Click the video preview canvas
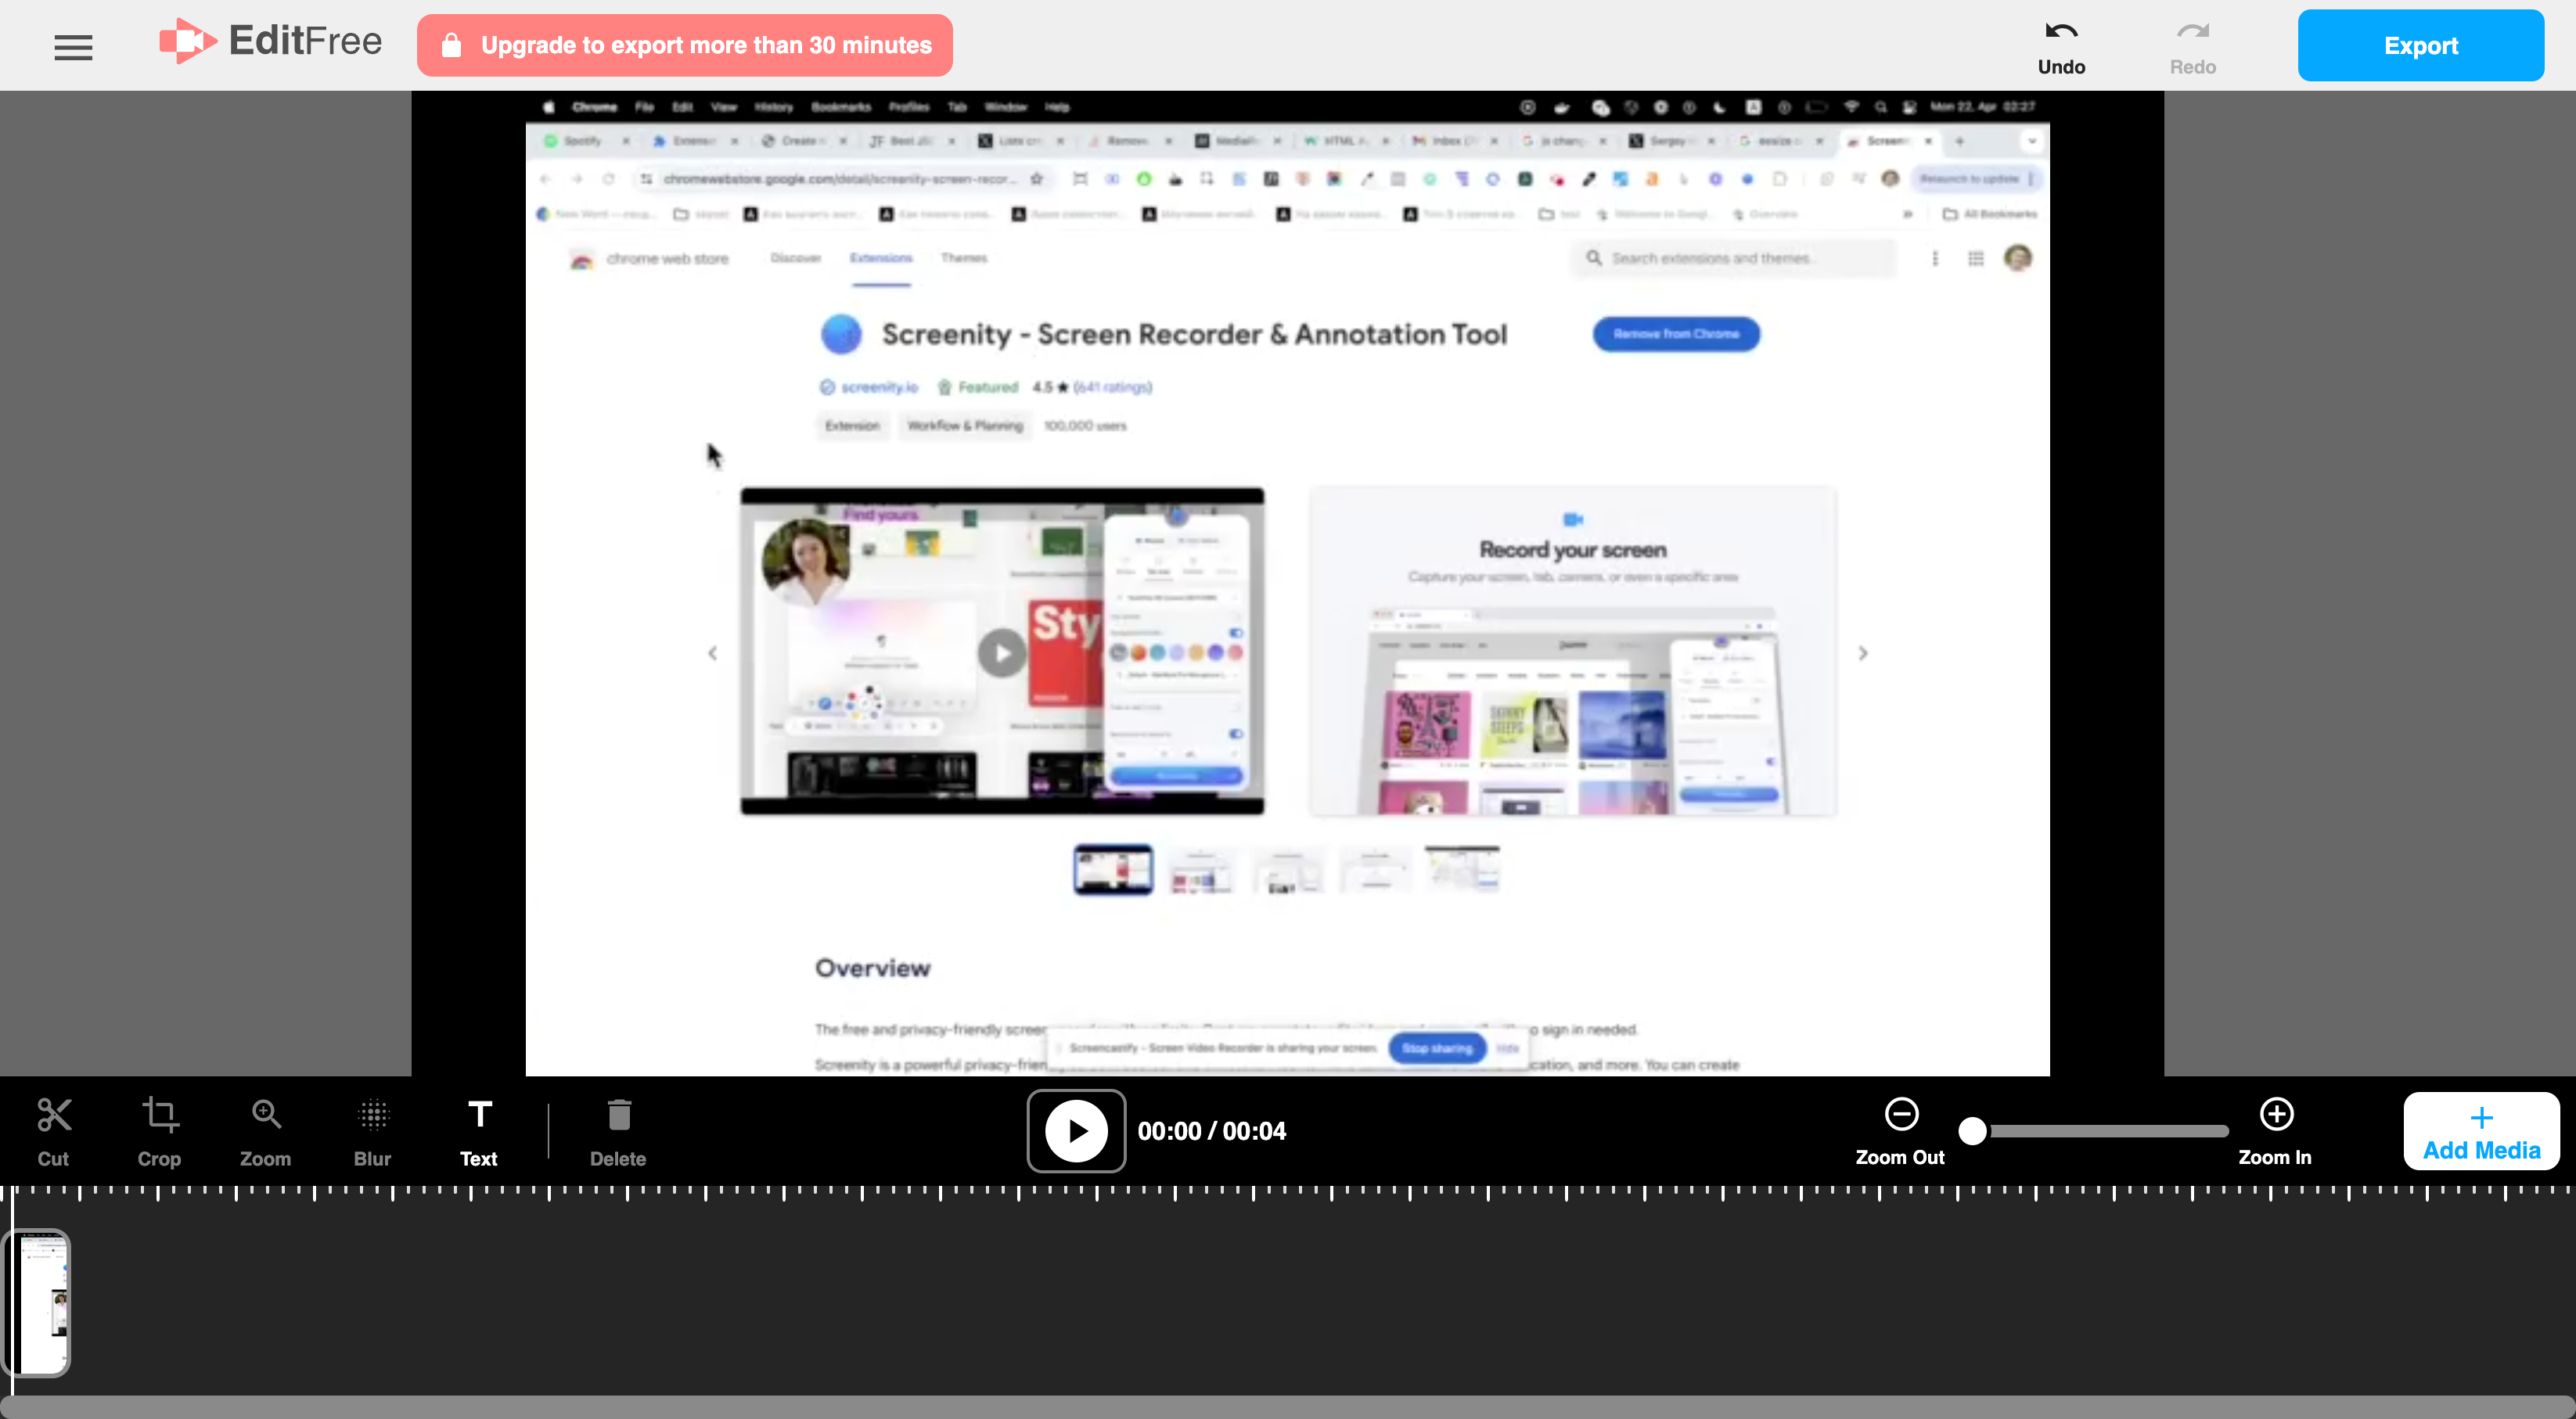Viewport: 2576px width, 1419px height. click(x=1288, y=583)
